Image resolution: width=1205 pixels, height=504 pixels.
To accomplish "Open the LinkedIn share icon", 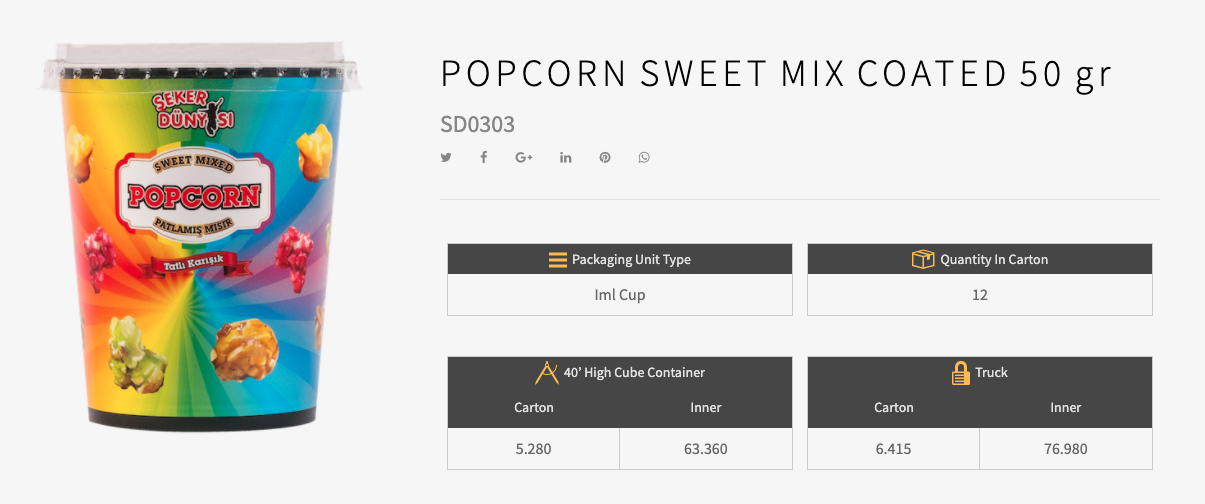I will click(x=566, y=158).
